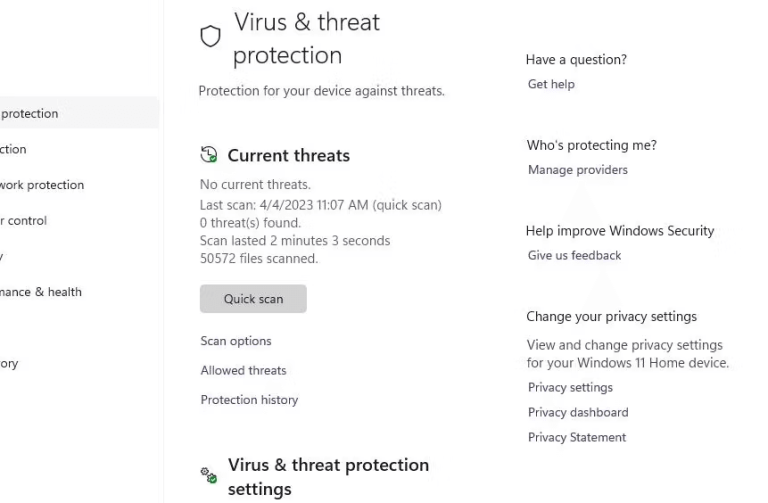
Task: Click the shield icon beside Virus & threat protection title
Action: coord(211,36)
